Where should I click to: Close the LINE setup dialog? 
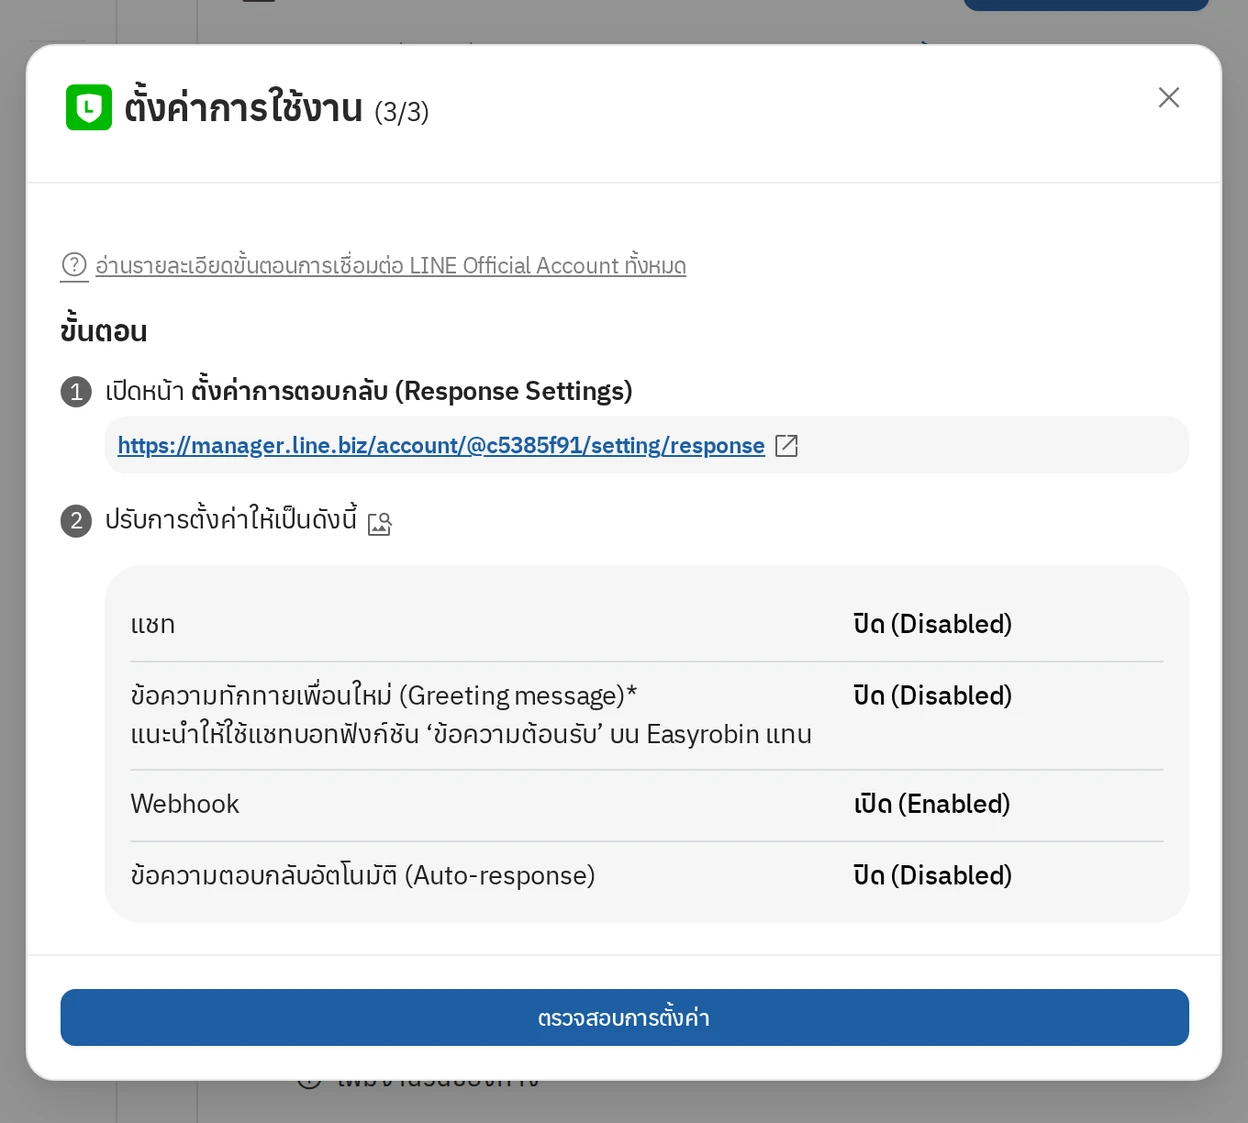(x=1168, y=97)
